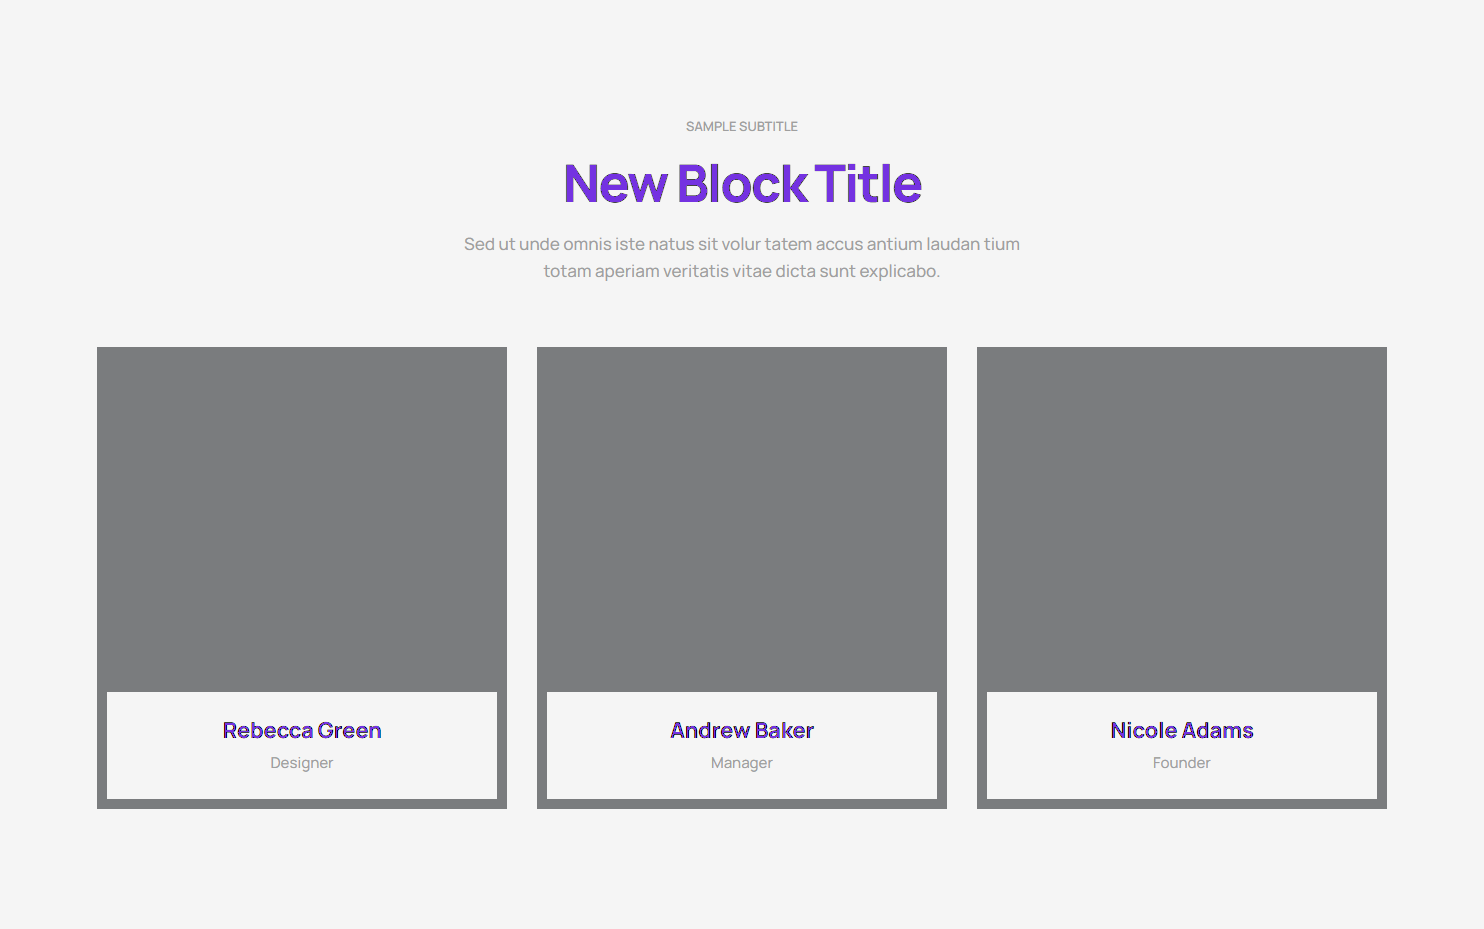
Task: Click the word Title in the heading
Action: point(868,185)
